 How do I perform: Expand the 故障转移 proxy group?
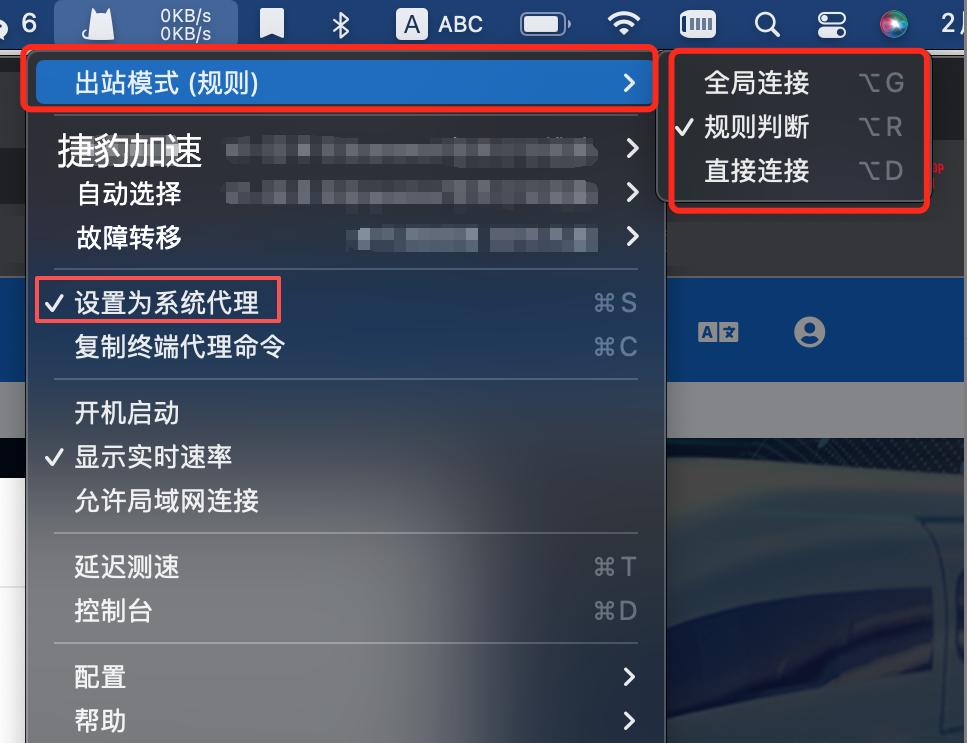tap(346, 237)
